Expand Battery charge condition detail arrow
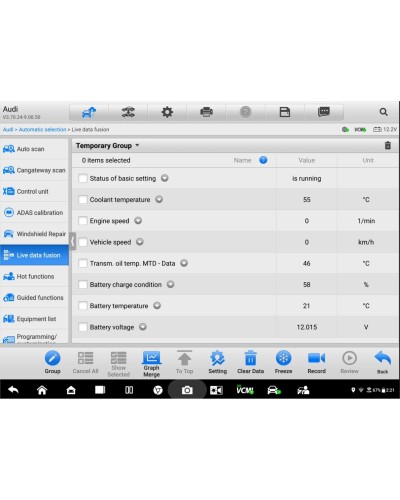Screen dimensions: 400x500 [x=170, y=284]
